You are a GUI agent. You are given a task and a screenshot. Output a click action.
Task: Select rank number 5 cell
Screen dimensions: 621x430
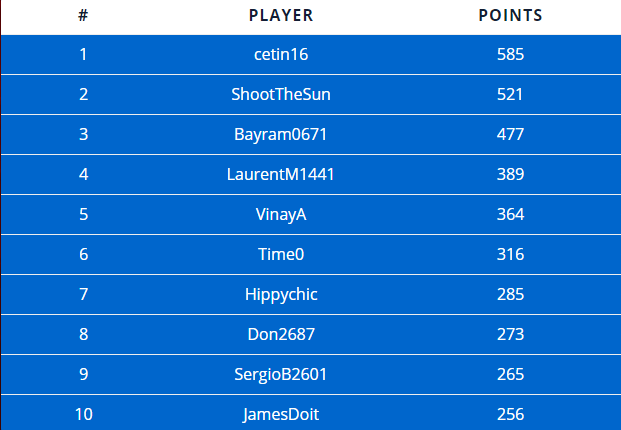(83, 214)
